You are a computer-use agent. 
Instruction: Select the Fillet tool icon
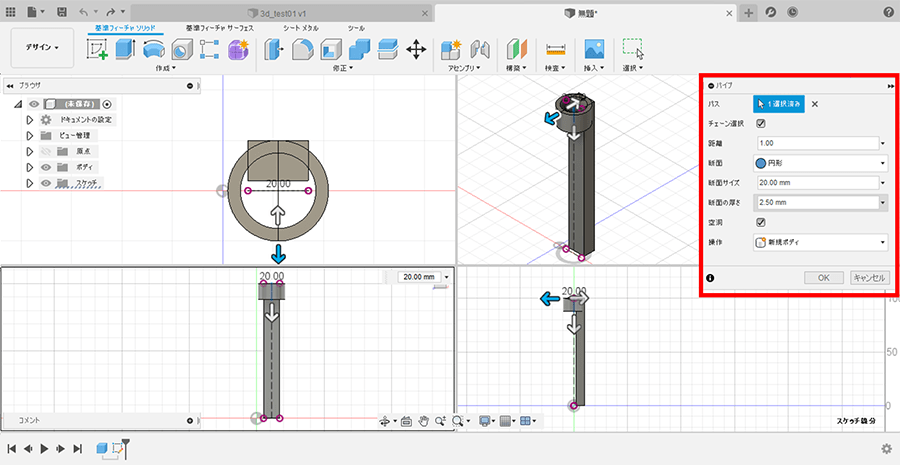303,48
